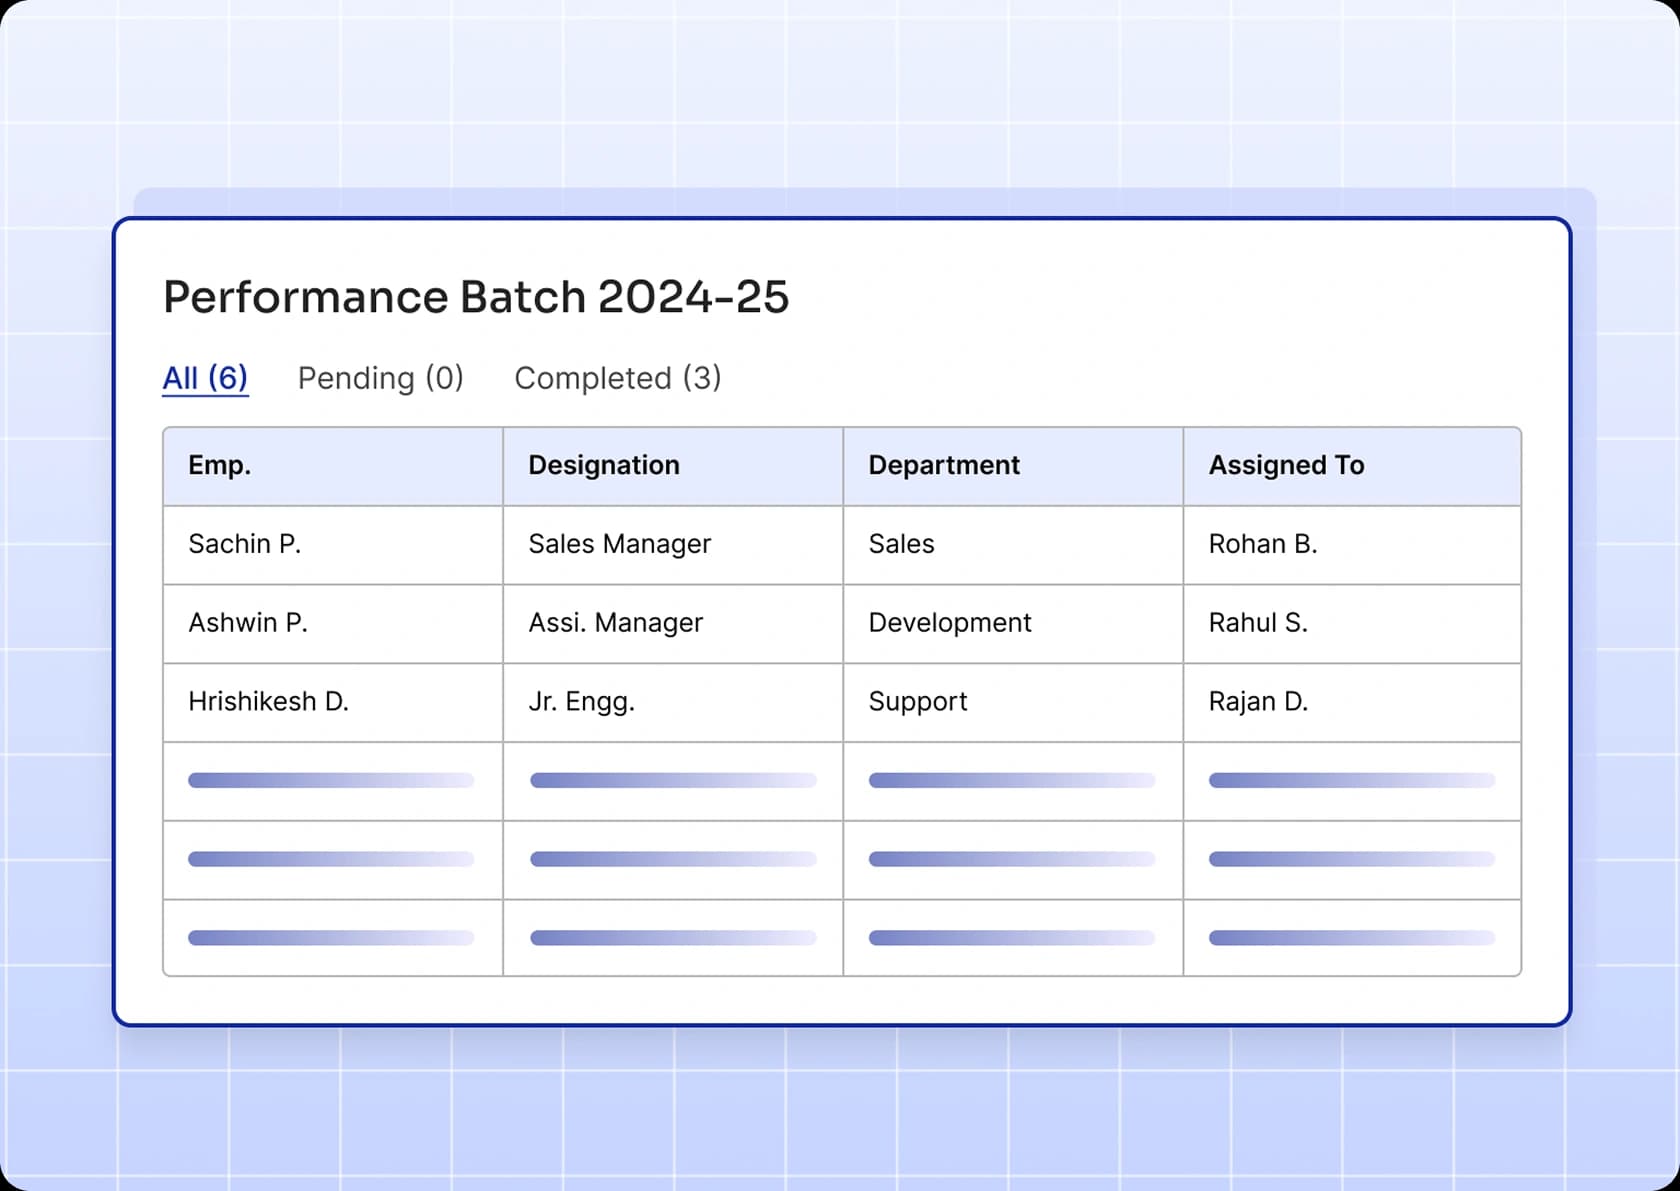
Task: Select the Sales department cell
Action: click(x=901, y=544)
